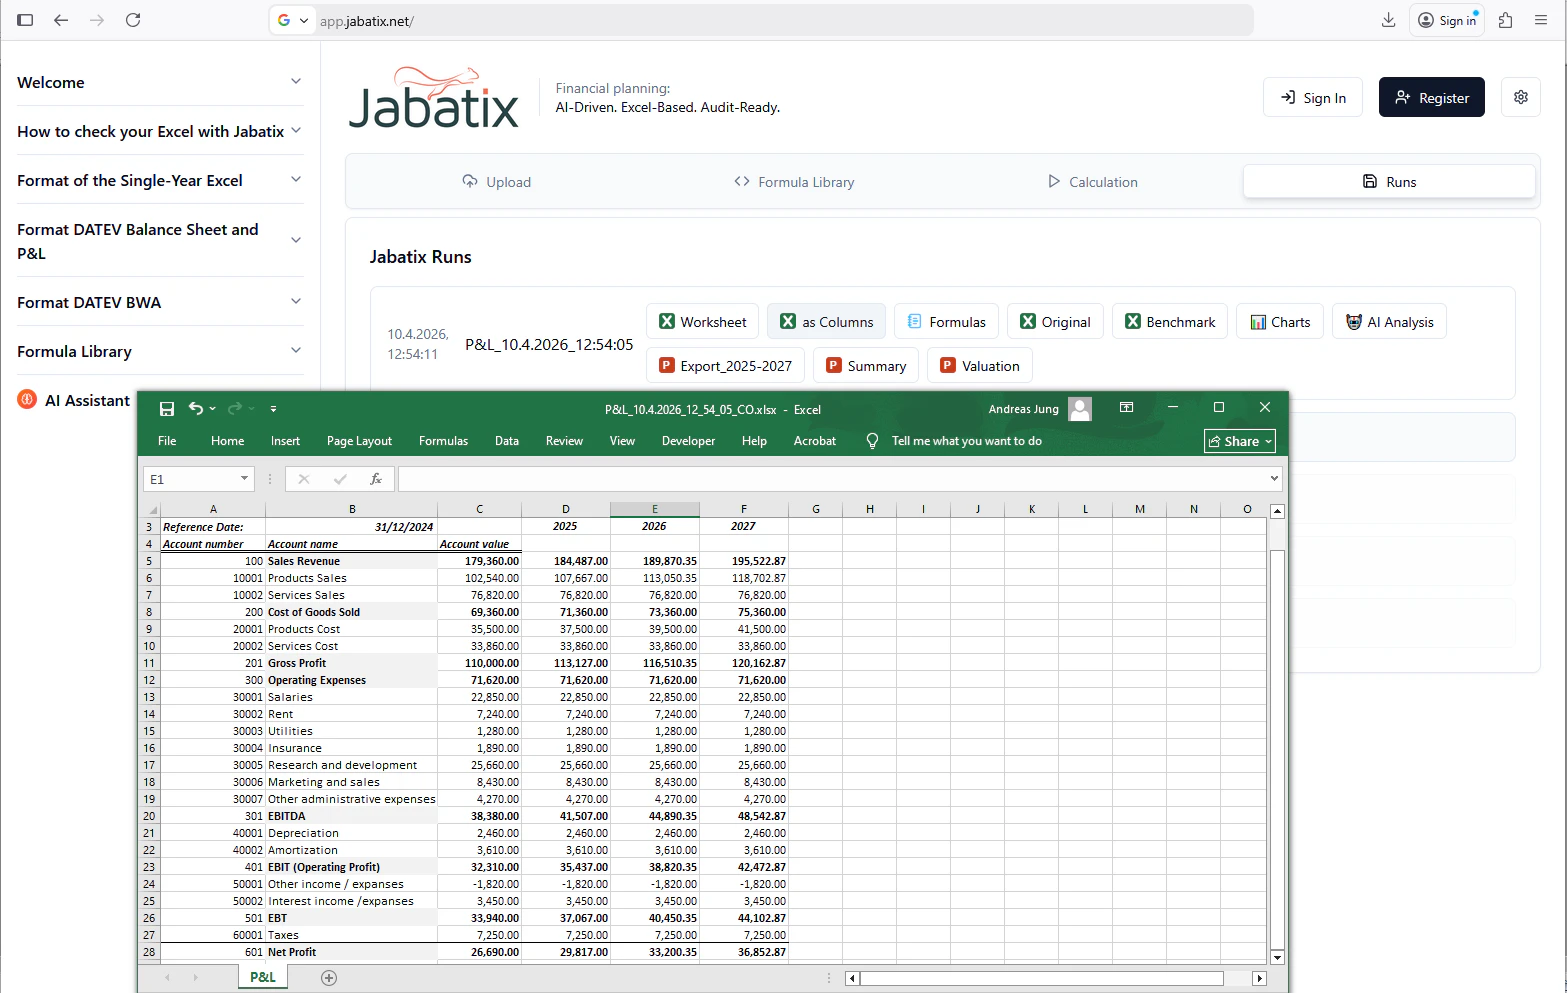Screen dimensions: 1567x993
Task: Click the browser download icon
Action: pyautogui.click(x=1388, y=20)
